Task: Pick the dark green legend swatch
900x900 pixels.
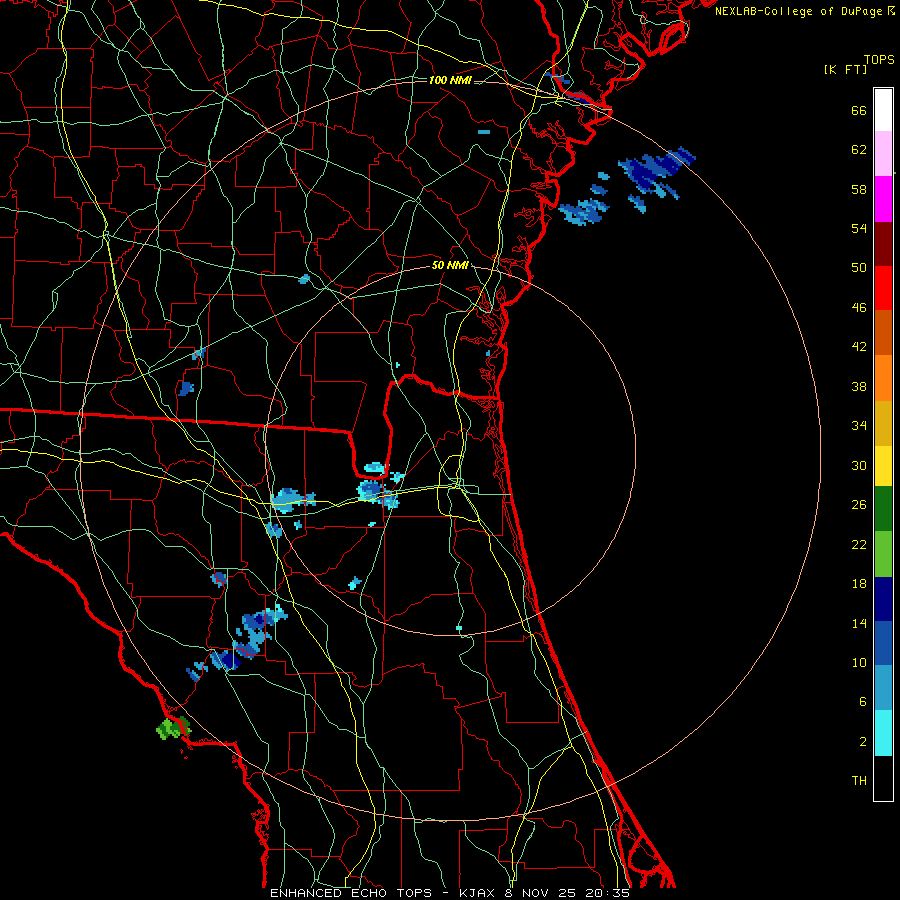Action: coord(883,509)
